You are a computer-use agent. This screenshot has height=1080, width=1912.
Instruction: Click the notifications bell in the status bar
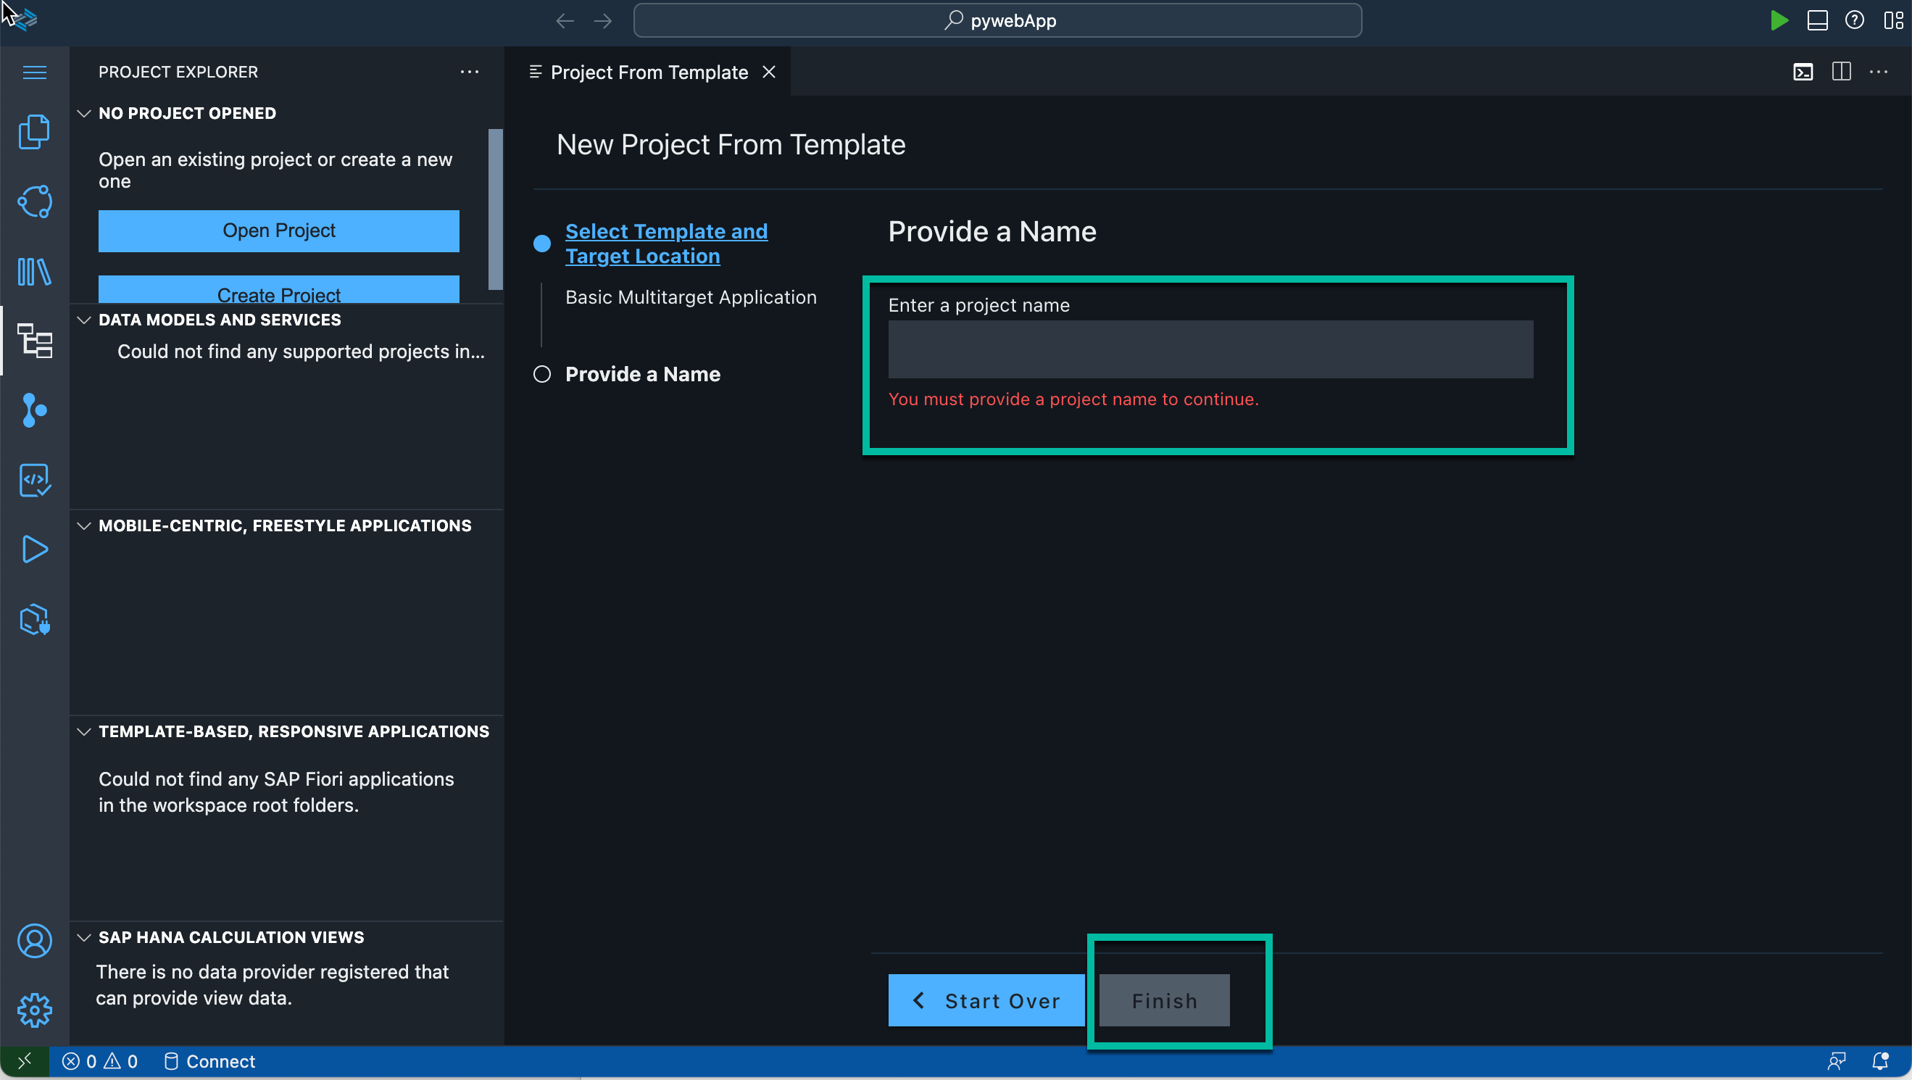click(1882, 1061)
